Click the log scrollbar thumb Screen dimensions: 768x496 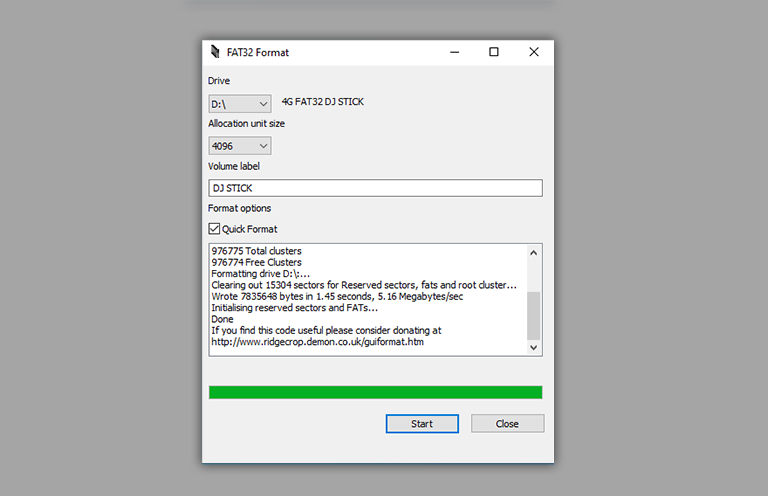[533, 315]
